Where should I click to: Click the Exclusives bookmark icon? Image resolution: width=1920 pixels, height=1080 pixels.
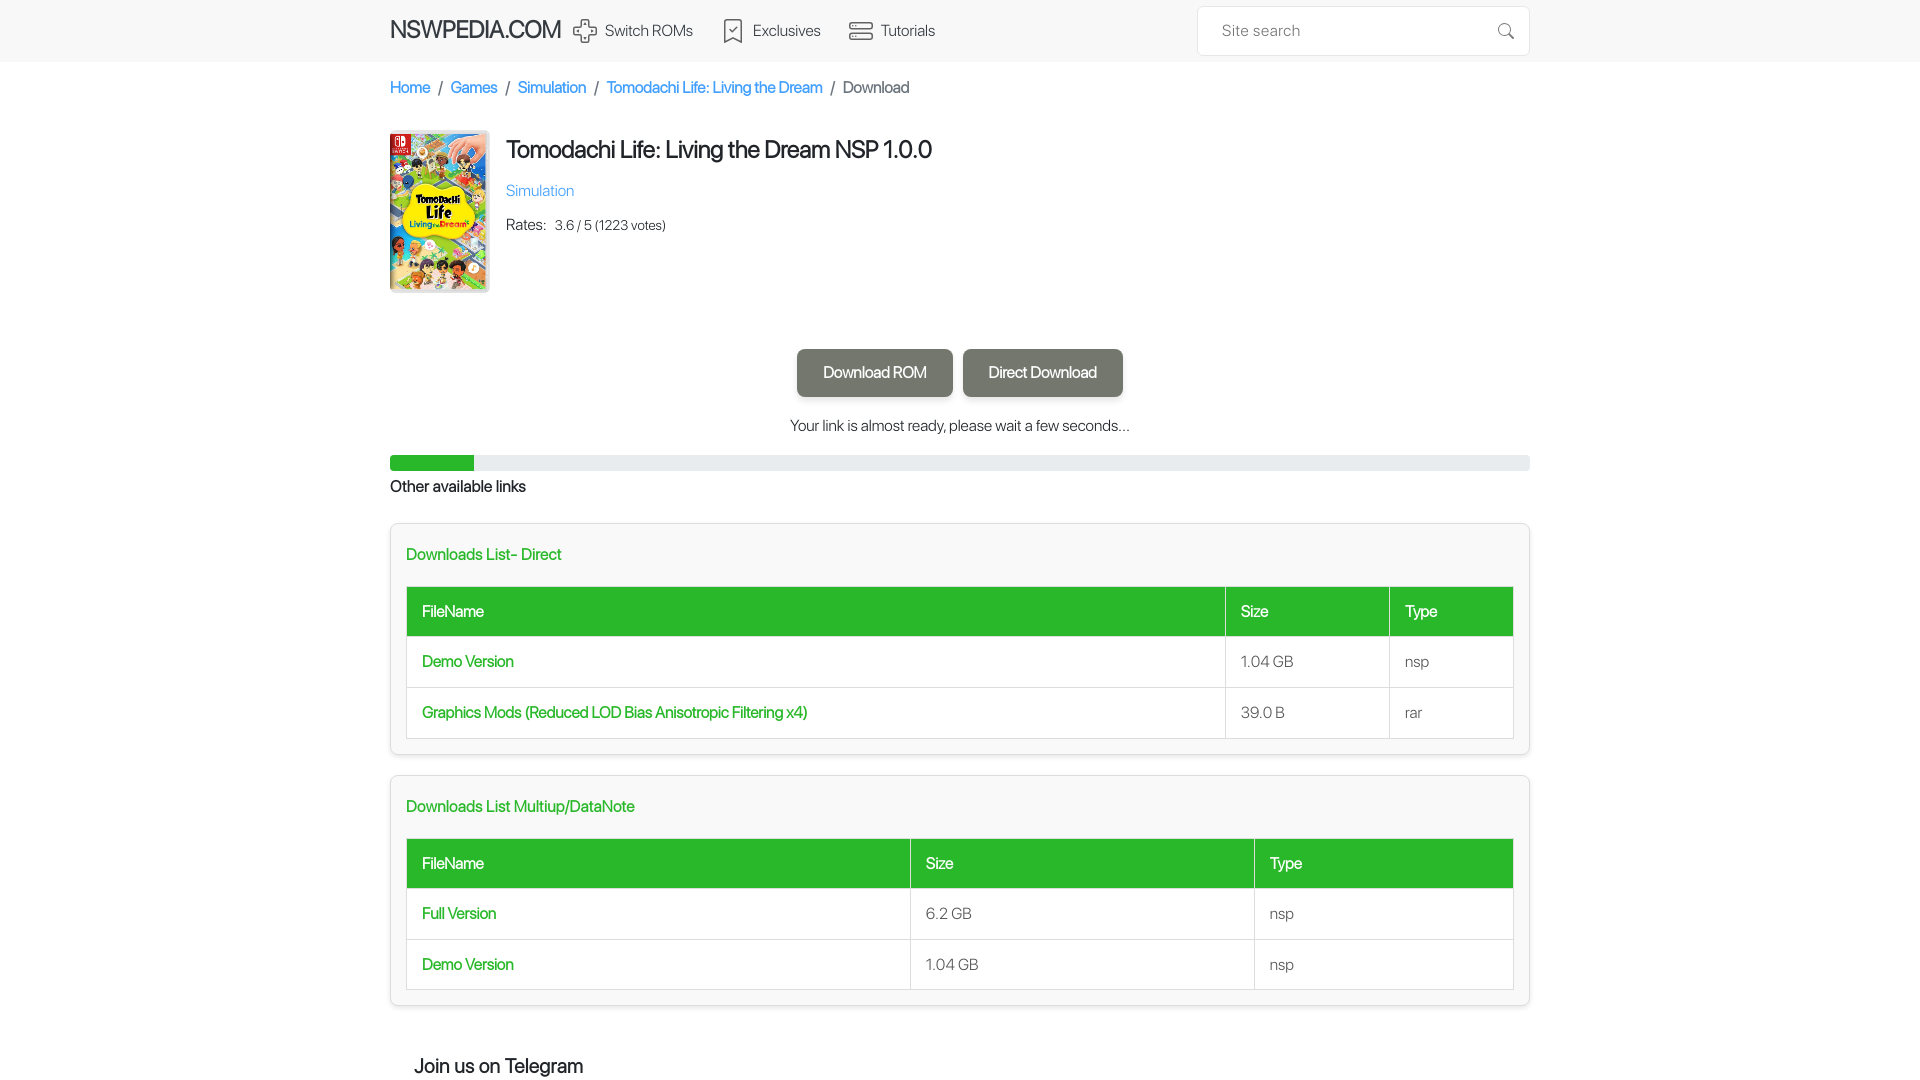733,31
